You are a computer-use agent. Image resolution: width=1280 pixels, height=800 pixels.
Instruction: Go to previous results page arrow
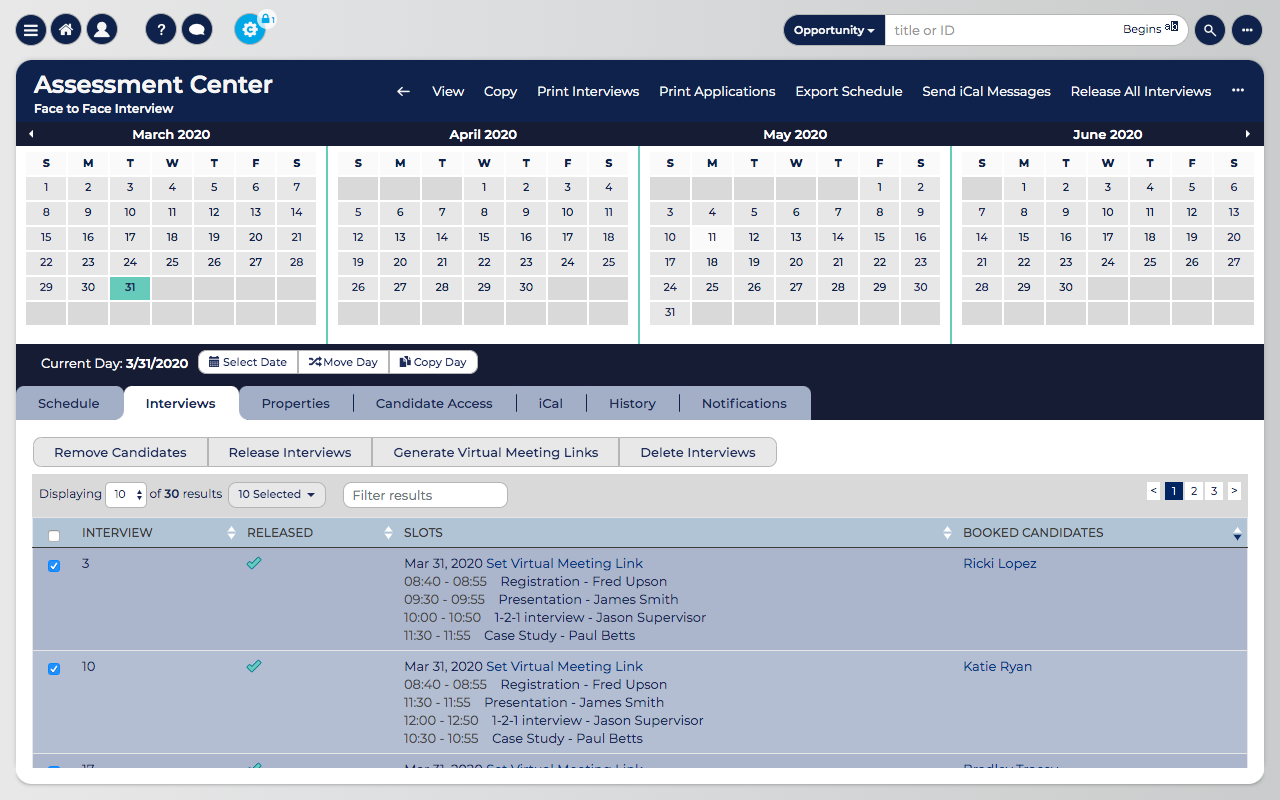(x=1154, y=491)
